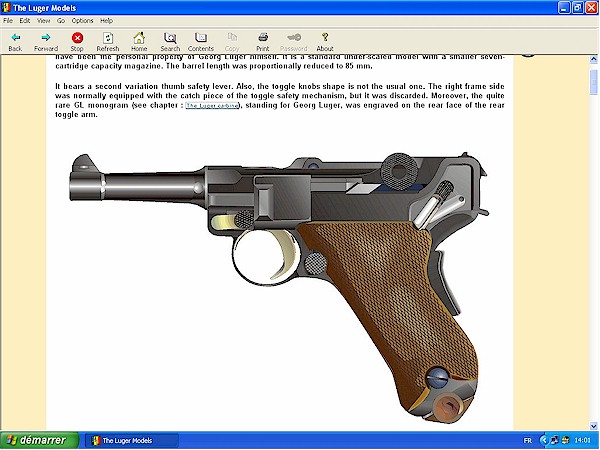Viewport: 600px width, 450px height.
Task: Close the Luger Models window
Action: click(591, 8)
